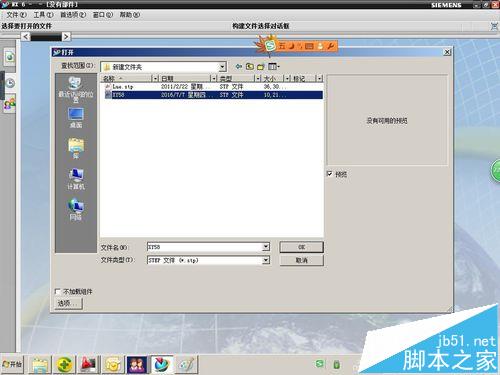This screenshot has width=500, height=375.
Task: Sort by the 名称 column header
Action: tap(126, 78)
